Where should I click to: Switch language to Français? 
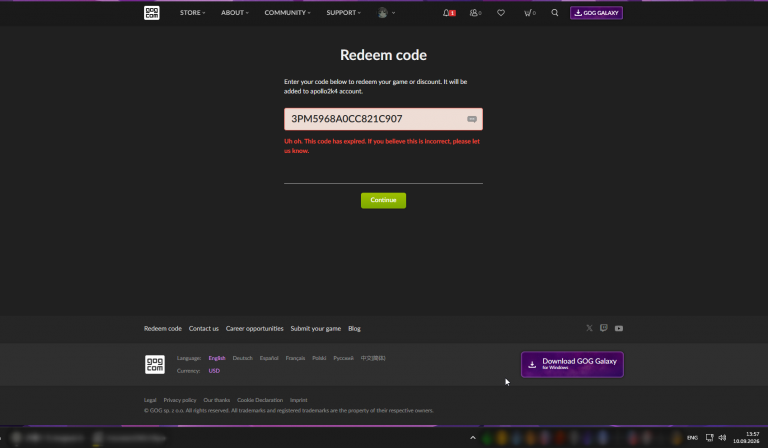(295, 358)
